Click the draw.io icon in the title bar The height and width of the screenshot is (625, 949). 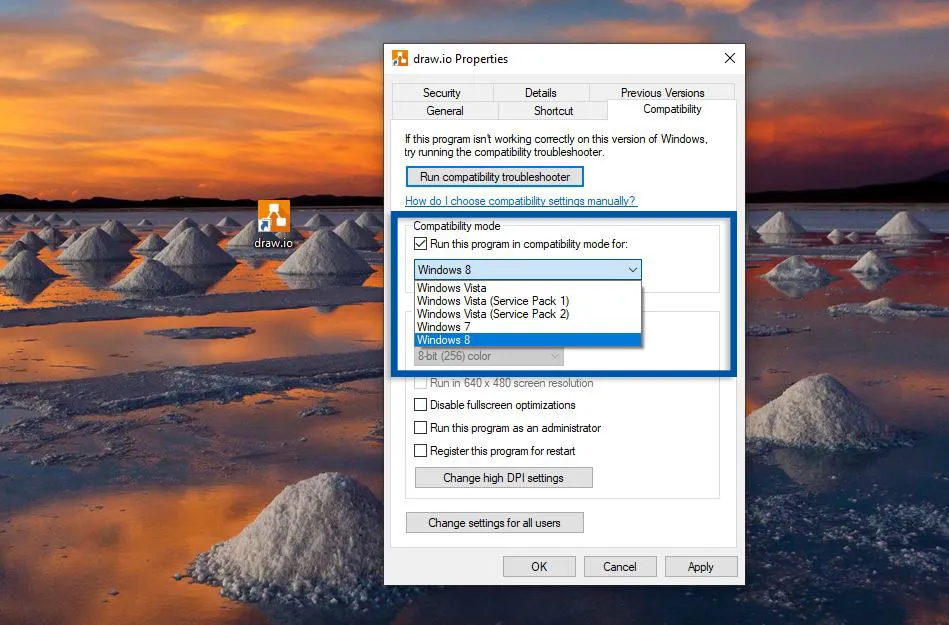click(x=401, y=58)
